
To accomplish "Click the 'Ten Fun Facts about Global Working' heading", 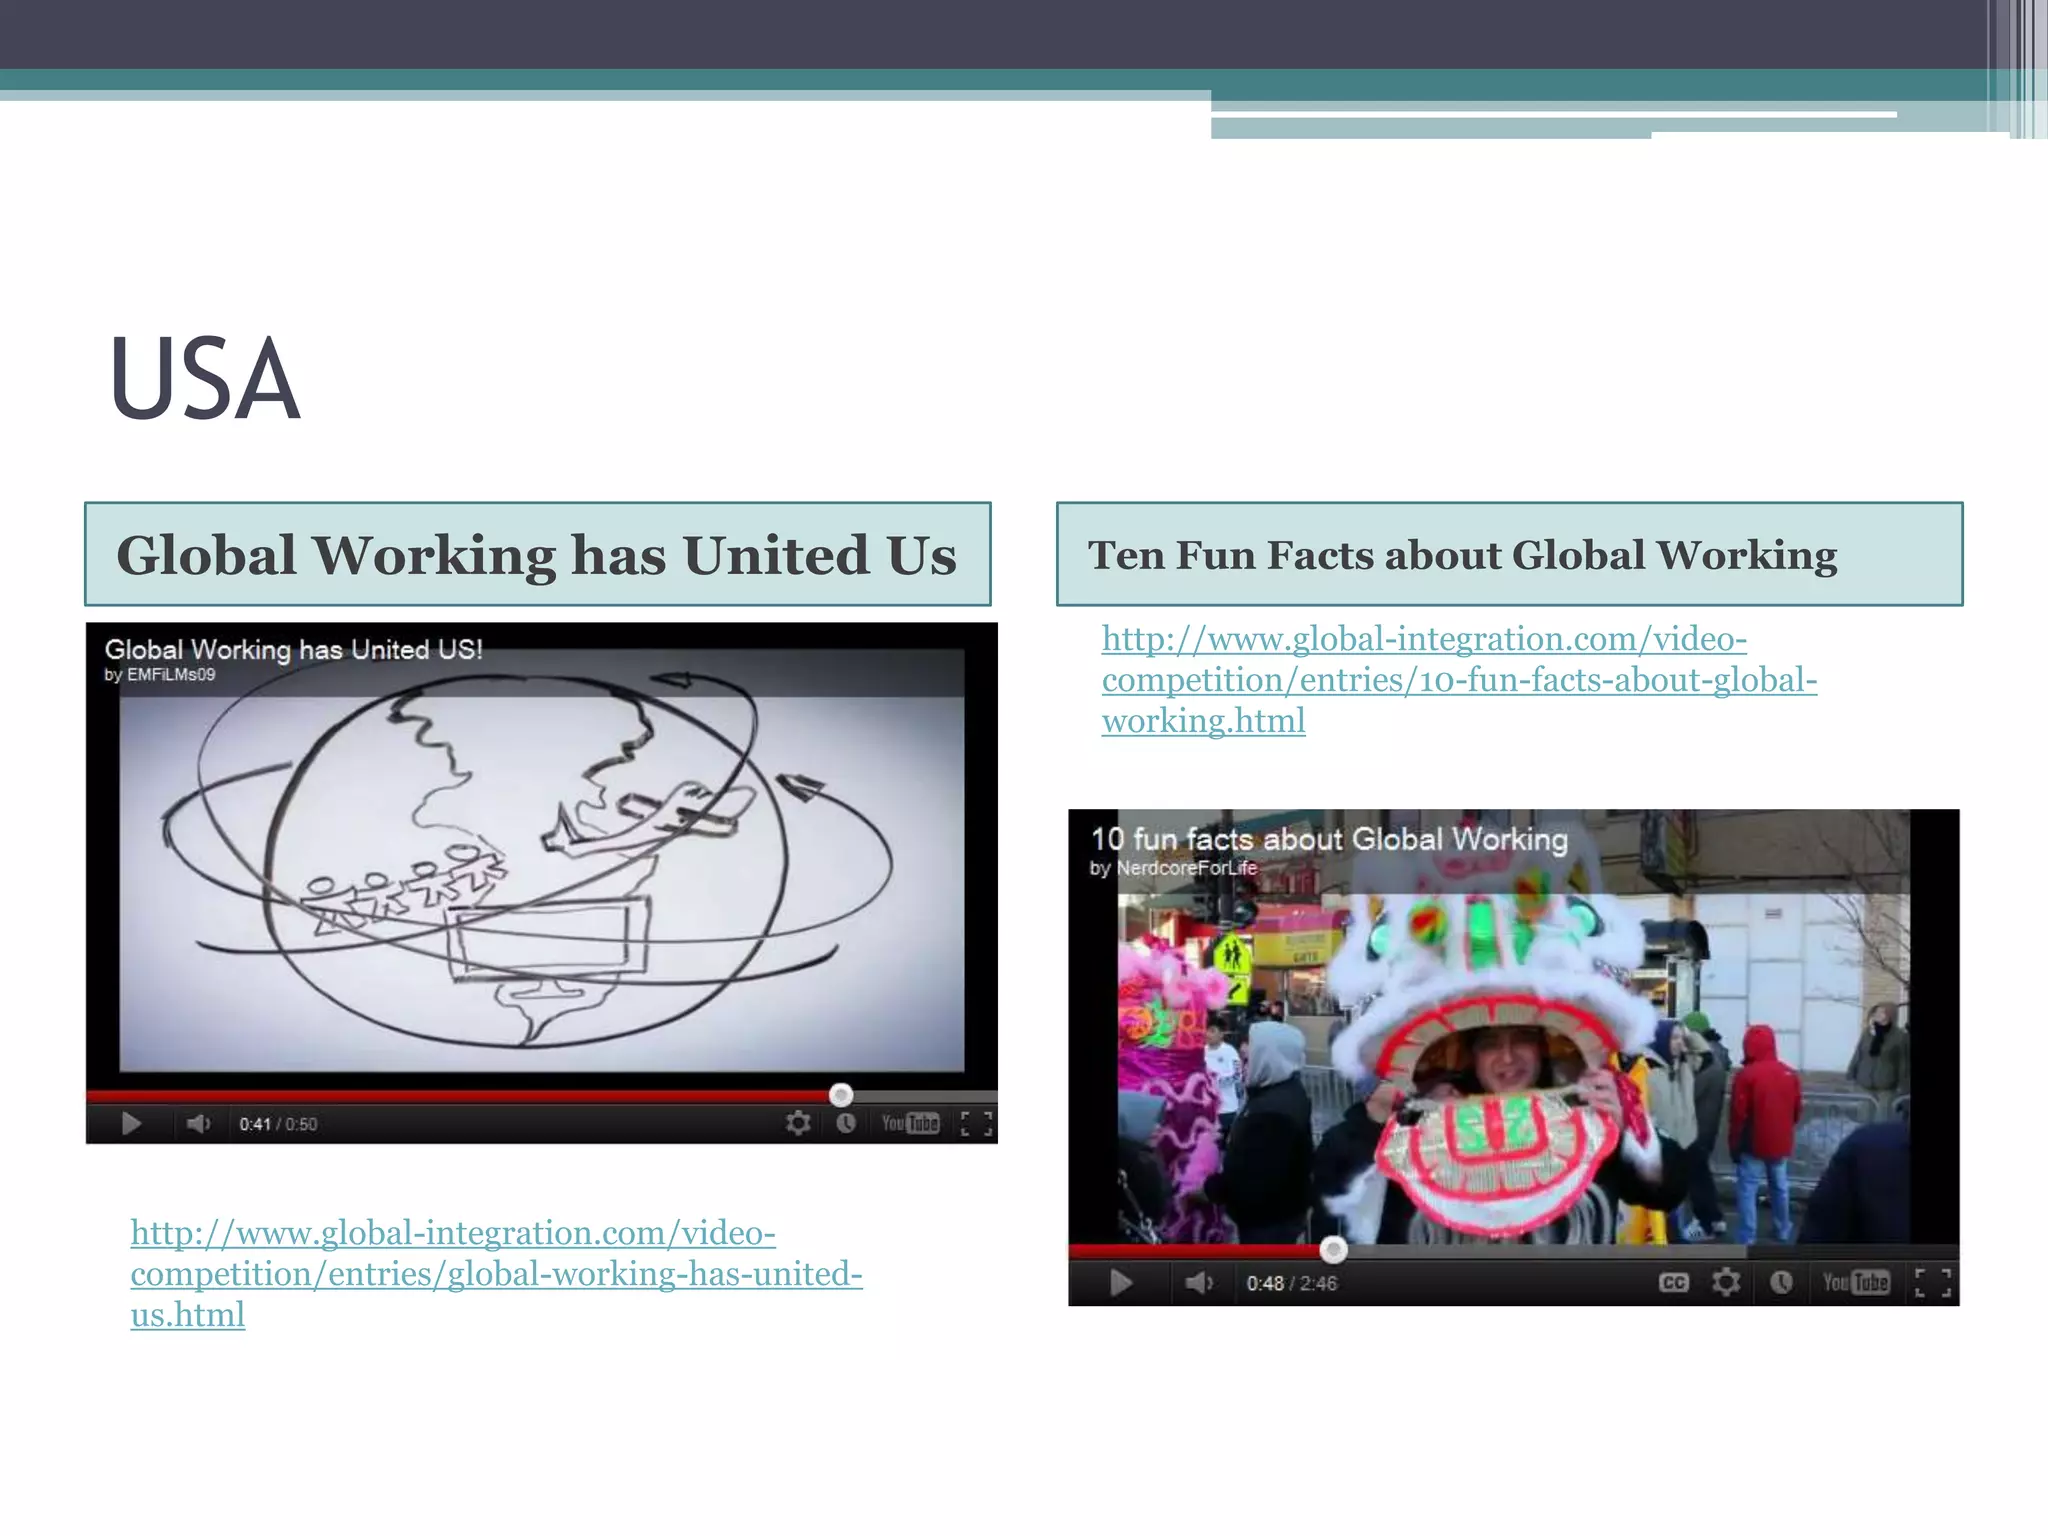I will (1462, 555).
